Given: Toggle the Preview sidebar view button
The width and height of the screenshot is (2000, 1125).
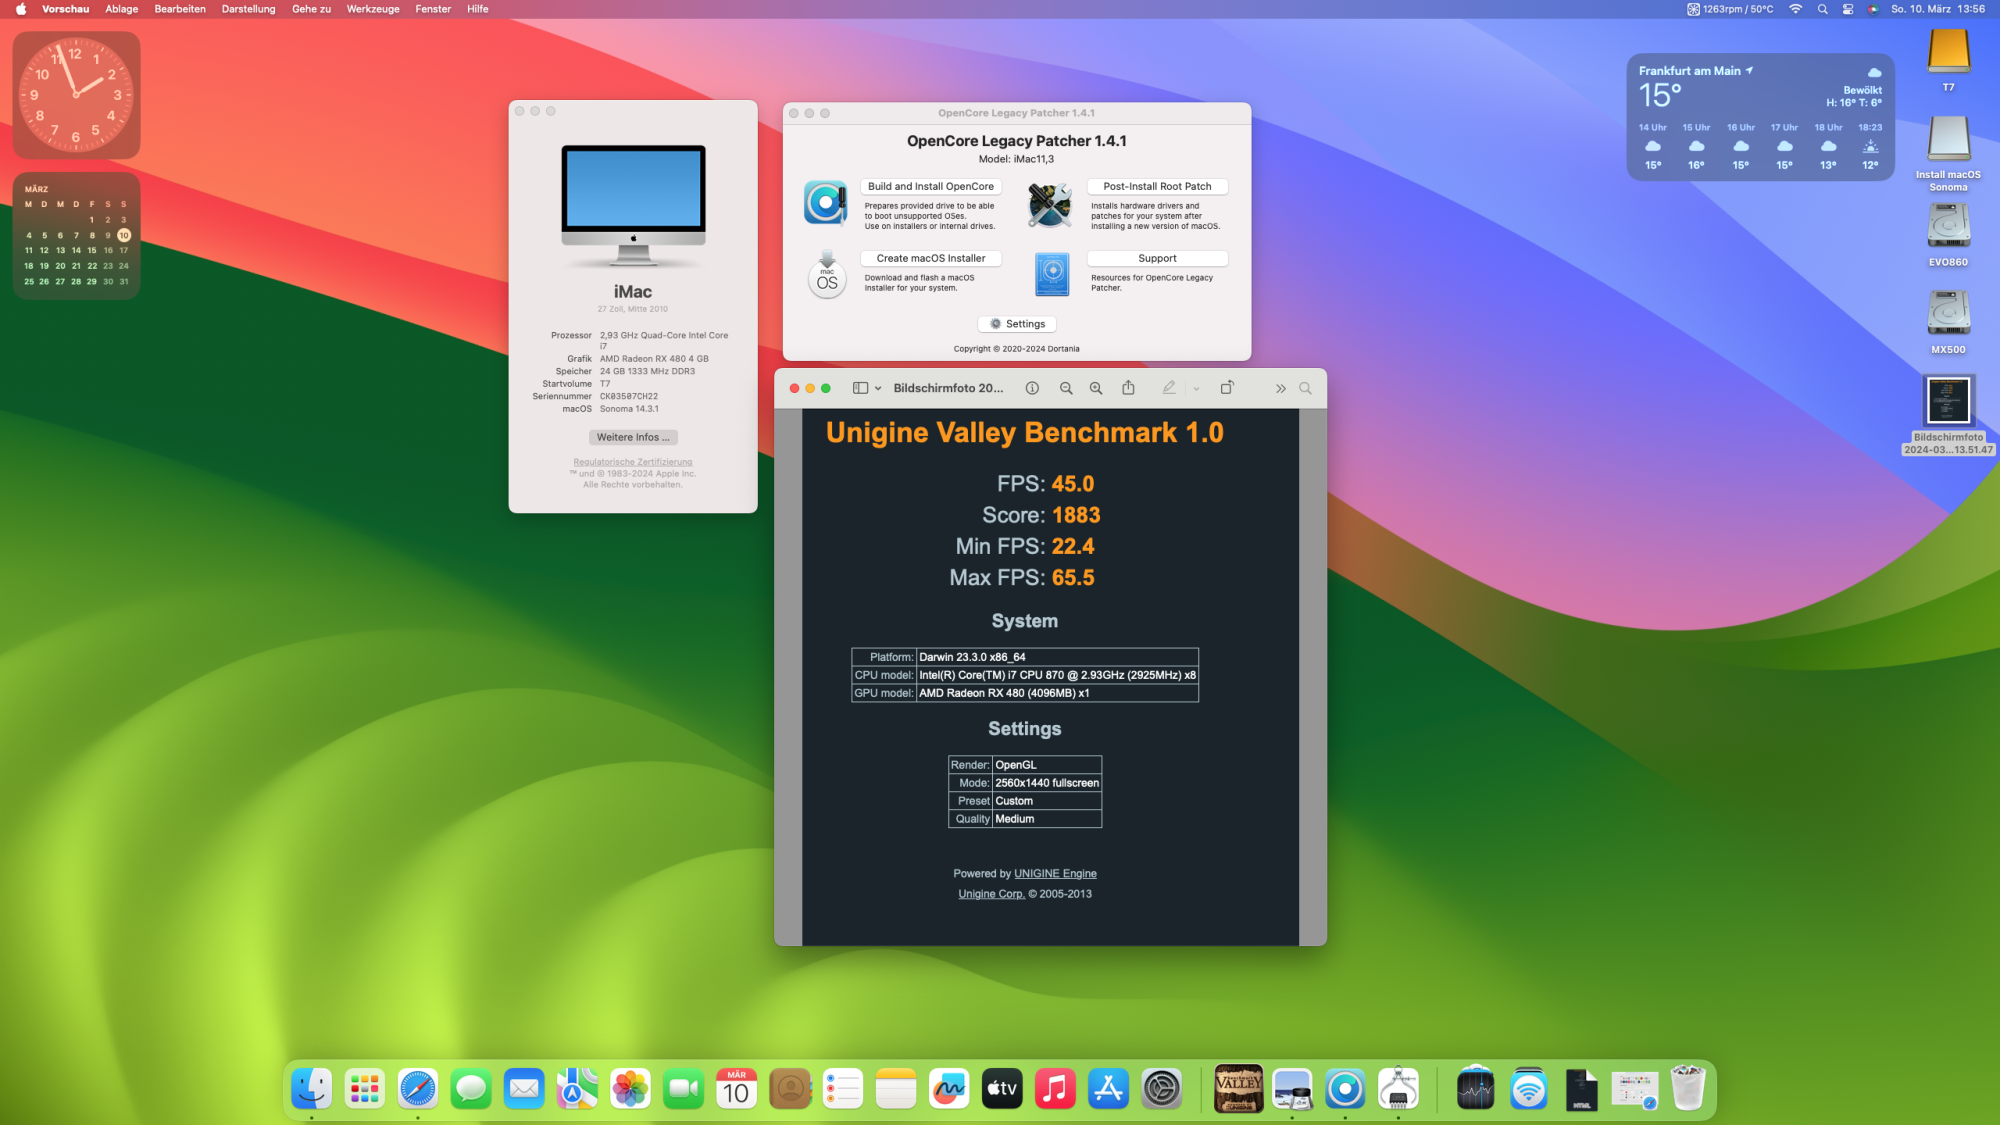Looking at the screenshot, I should (860, 388).
